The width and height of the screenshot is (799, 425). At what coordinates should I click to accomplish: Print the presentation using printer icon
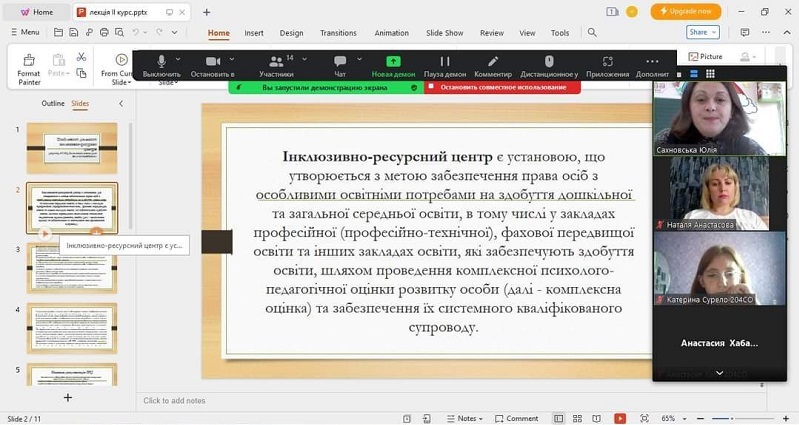point(104,33)
